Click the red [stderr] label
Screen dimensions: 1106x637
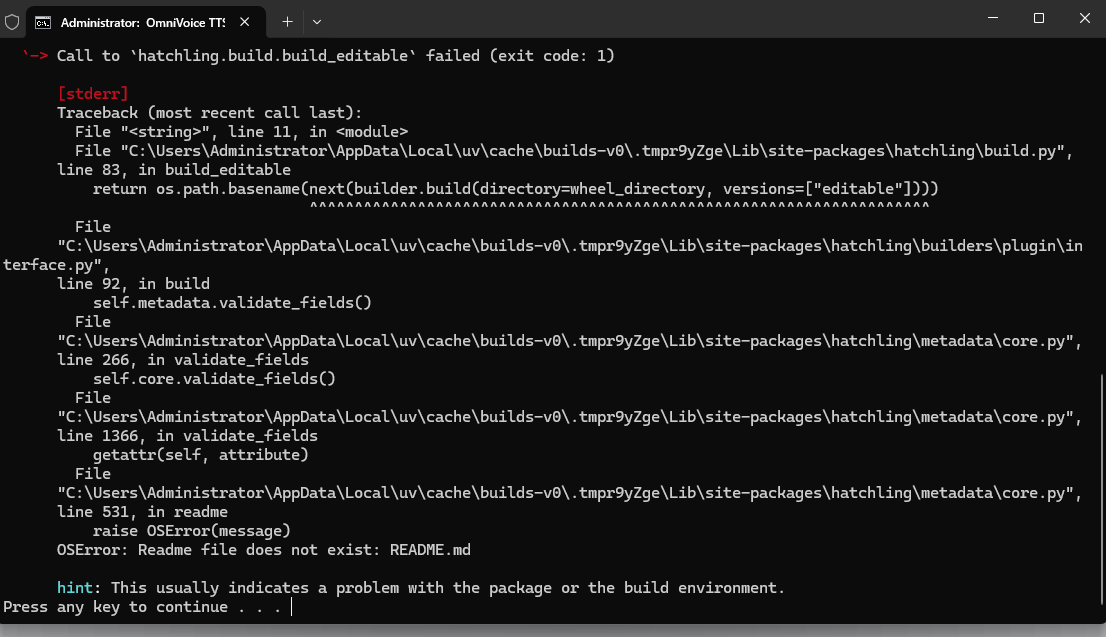93,94
